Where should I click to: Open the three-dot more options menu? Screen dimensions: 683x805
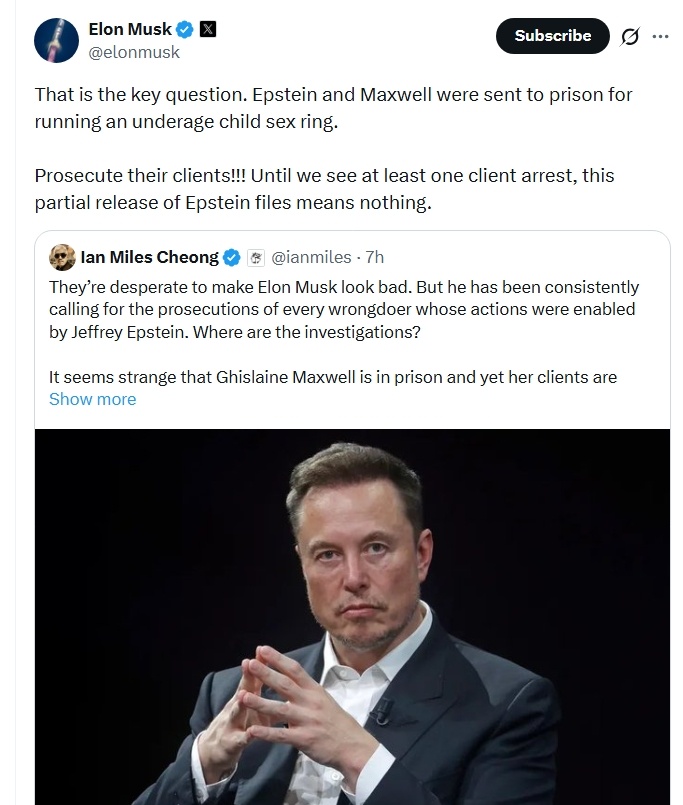point(660,37)
